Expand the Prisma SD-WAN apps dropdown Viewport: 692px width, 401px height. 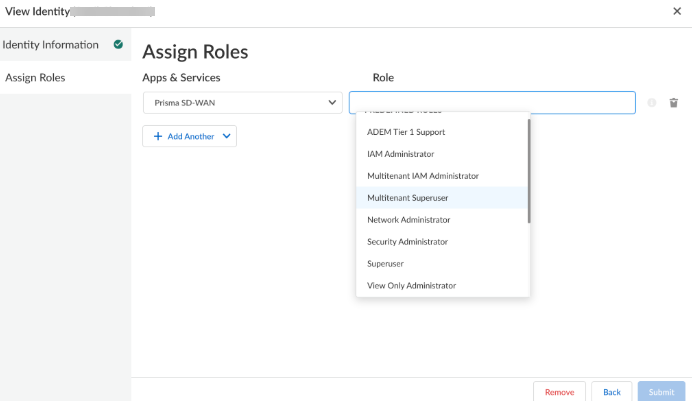(x=332, y=102)
